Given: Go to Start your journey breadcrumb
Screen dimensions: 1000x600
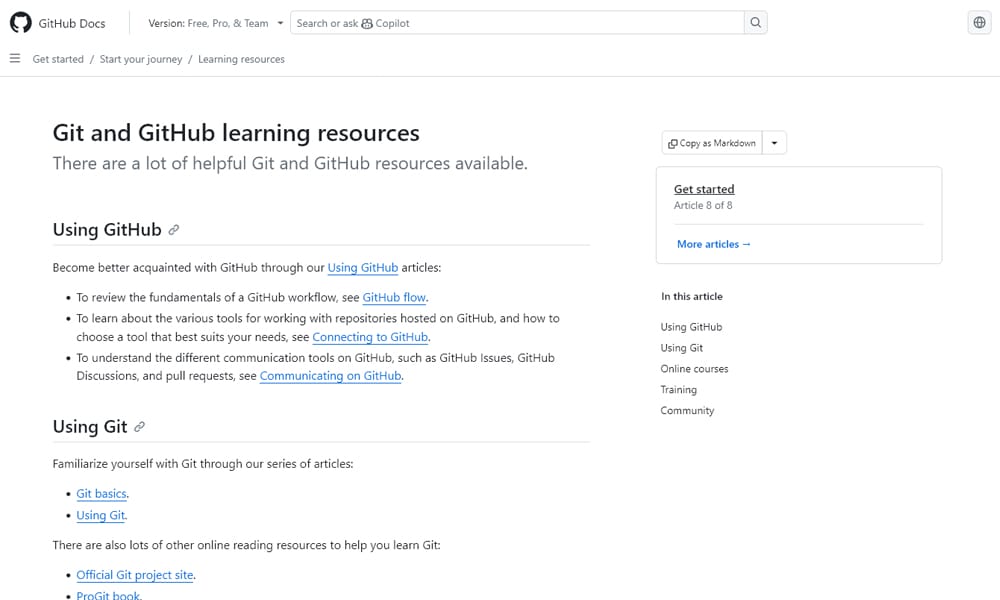Looking at the screenshot, I should [x=141, y=59].
